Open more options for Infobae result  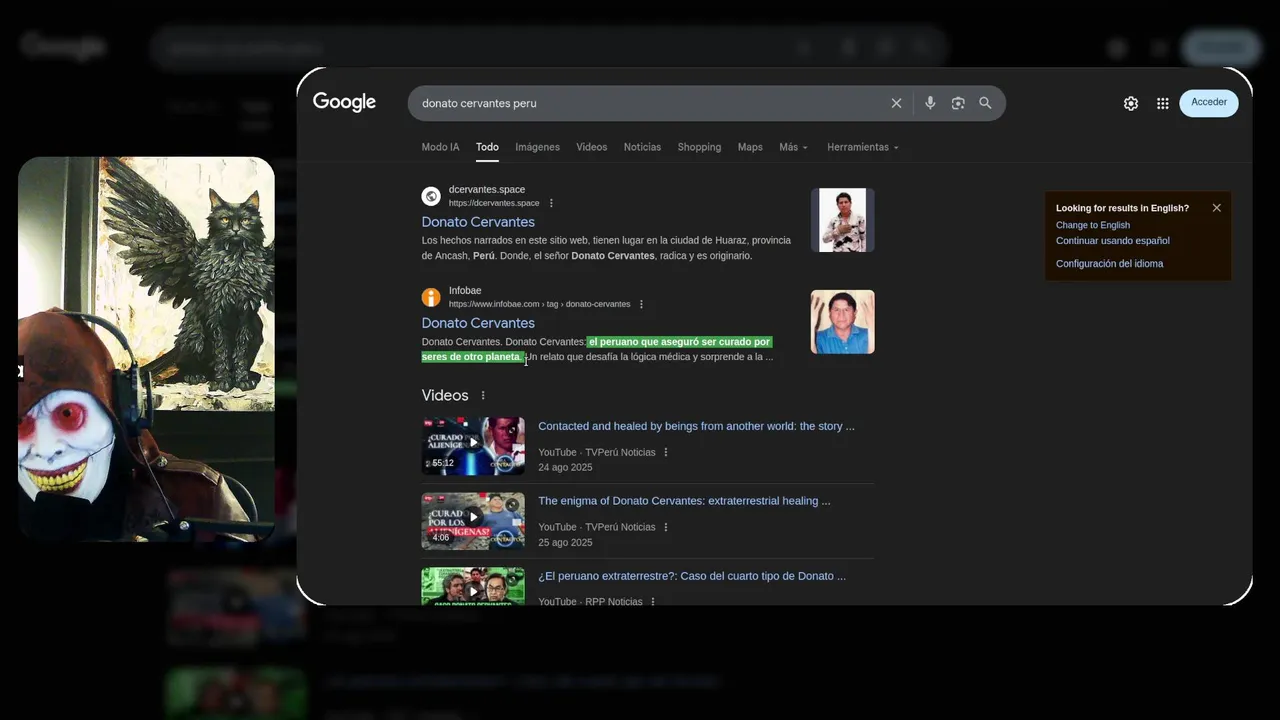click(642, 304)
